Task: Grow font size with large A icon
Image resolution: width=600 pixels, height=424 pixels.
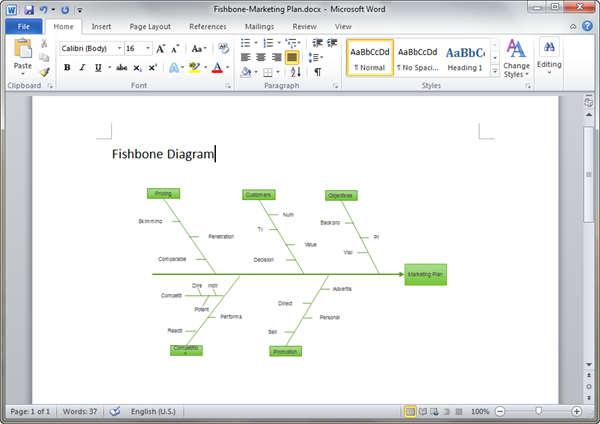Action: tap(161, 49)
